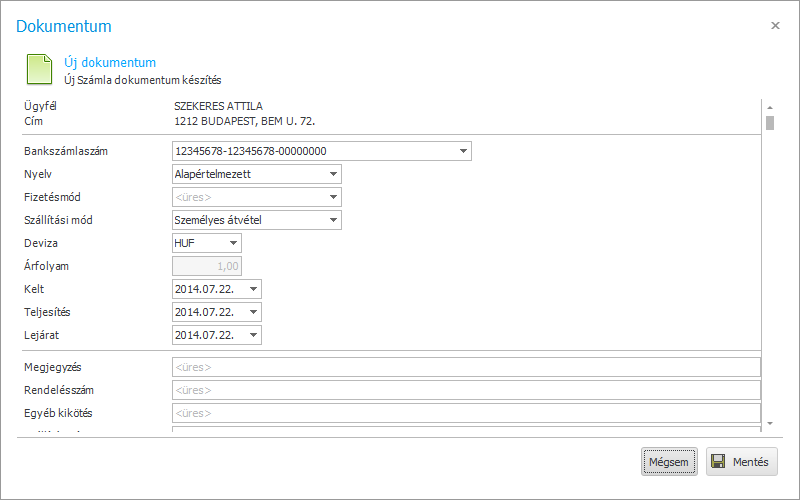Expand the Nyelv dropdown list
The height and width of the screenshot is (500, 800).
[x=333, y=174]
